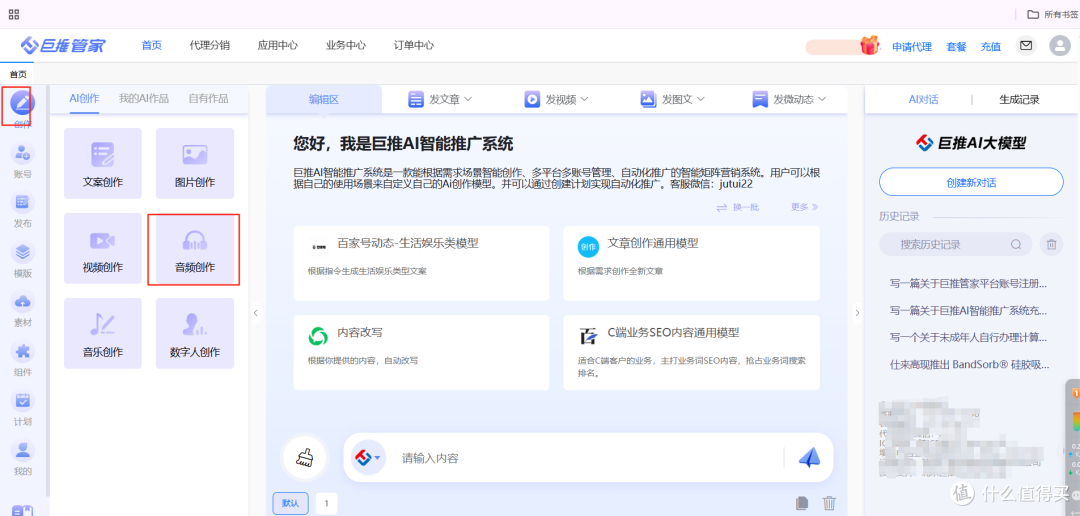Click the gift box icon in header
Image resolution: width=1080 pixels, height=516 pixels.
tap(870, 45)
